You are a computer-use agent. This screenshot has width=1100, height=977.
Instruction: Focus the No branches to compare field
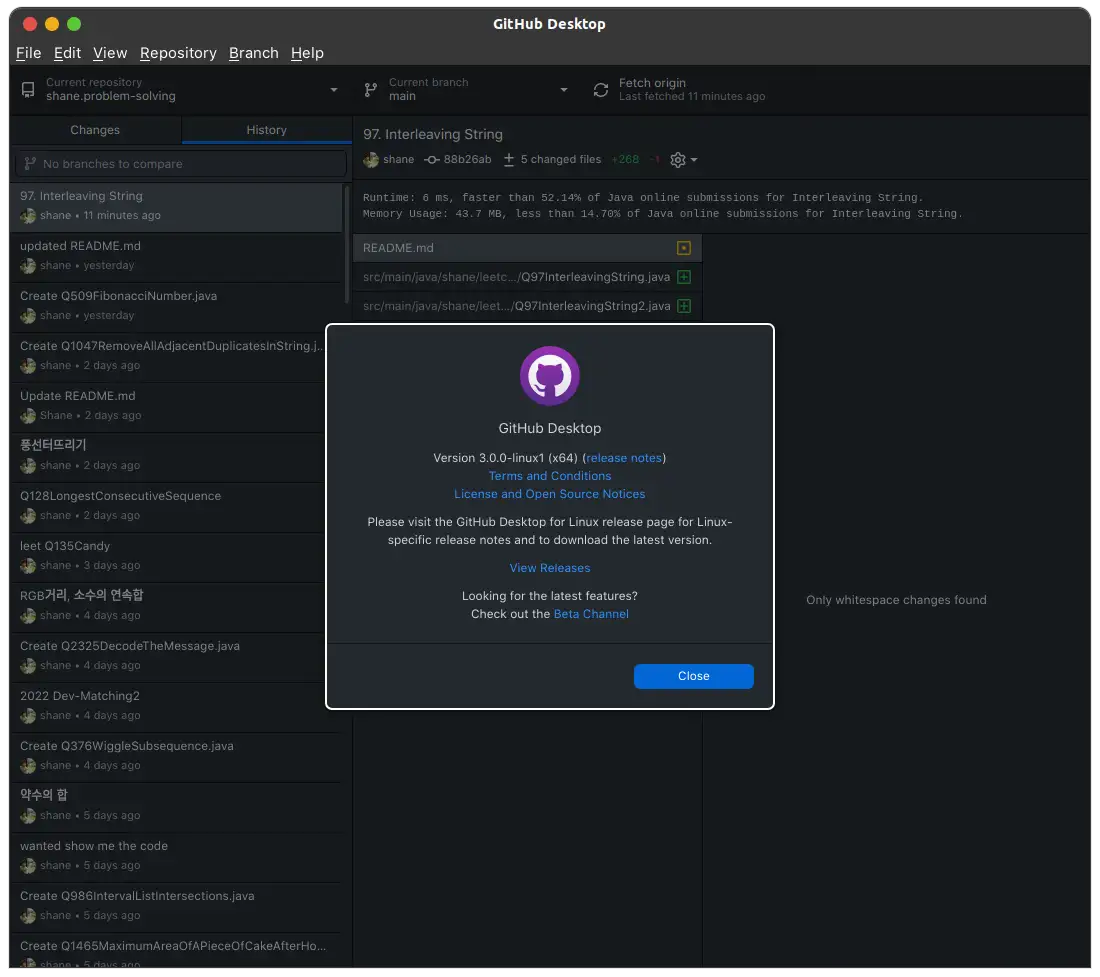181,163
